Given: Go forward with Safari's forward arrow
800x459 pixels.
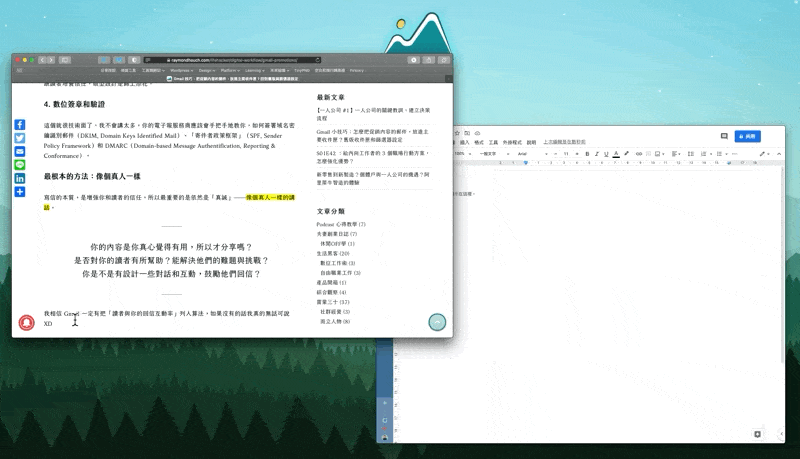Looking at the screenshot, I should click(51, 60).
